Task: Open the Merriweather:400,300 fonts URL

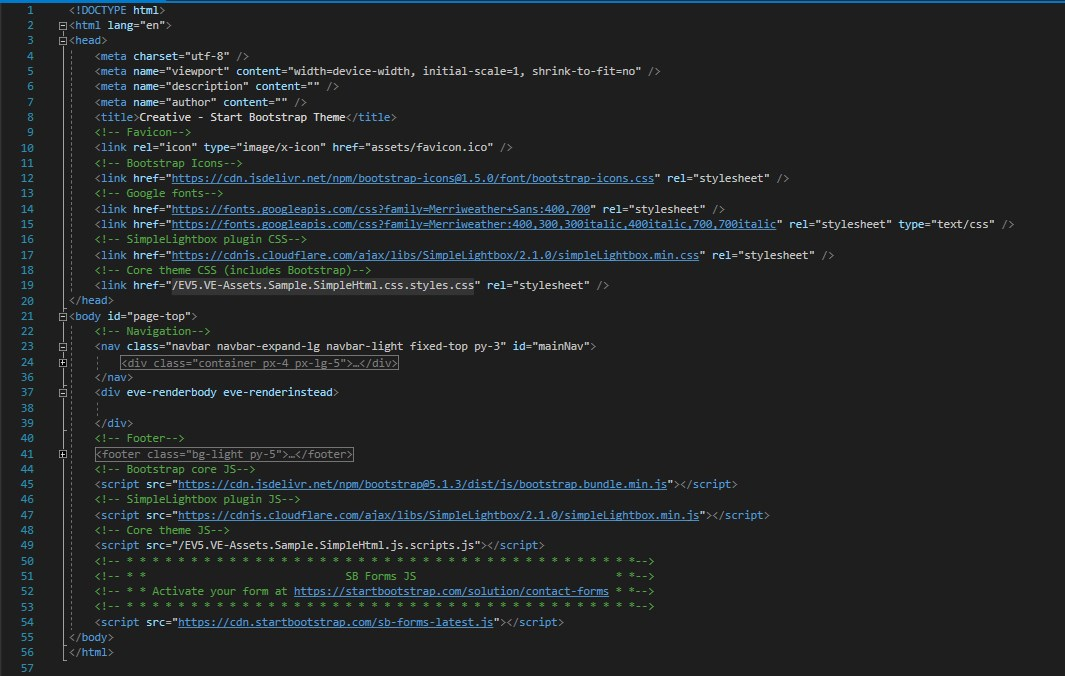Action: (x=473, y=224)
